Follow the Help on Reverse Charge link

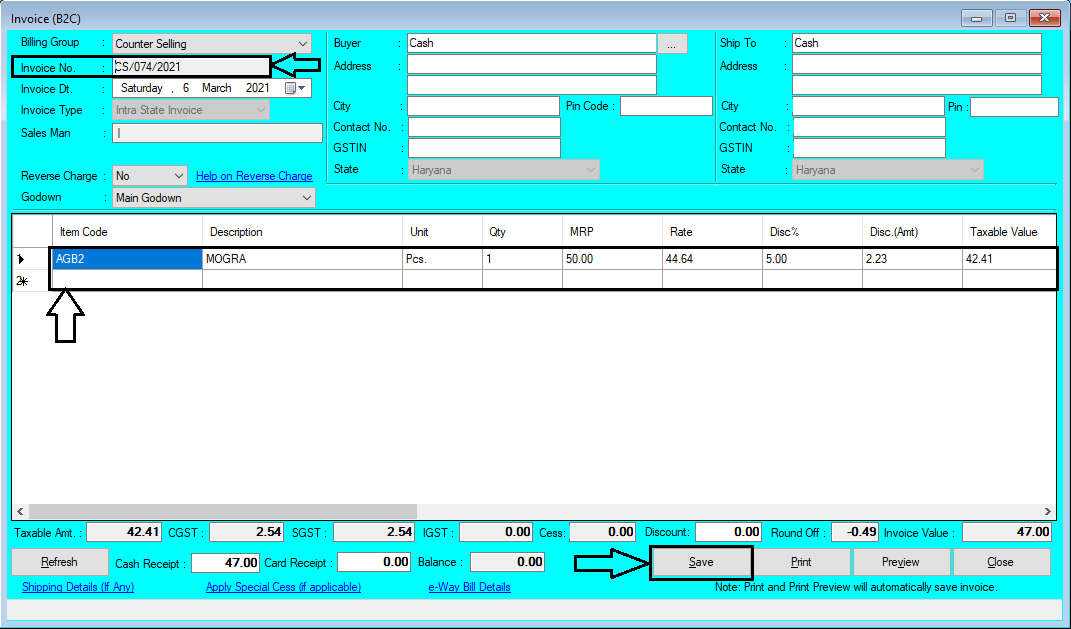coord(254,174)
